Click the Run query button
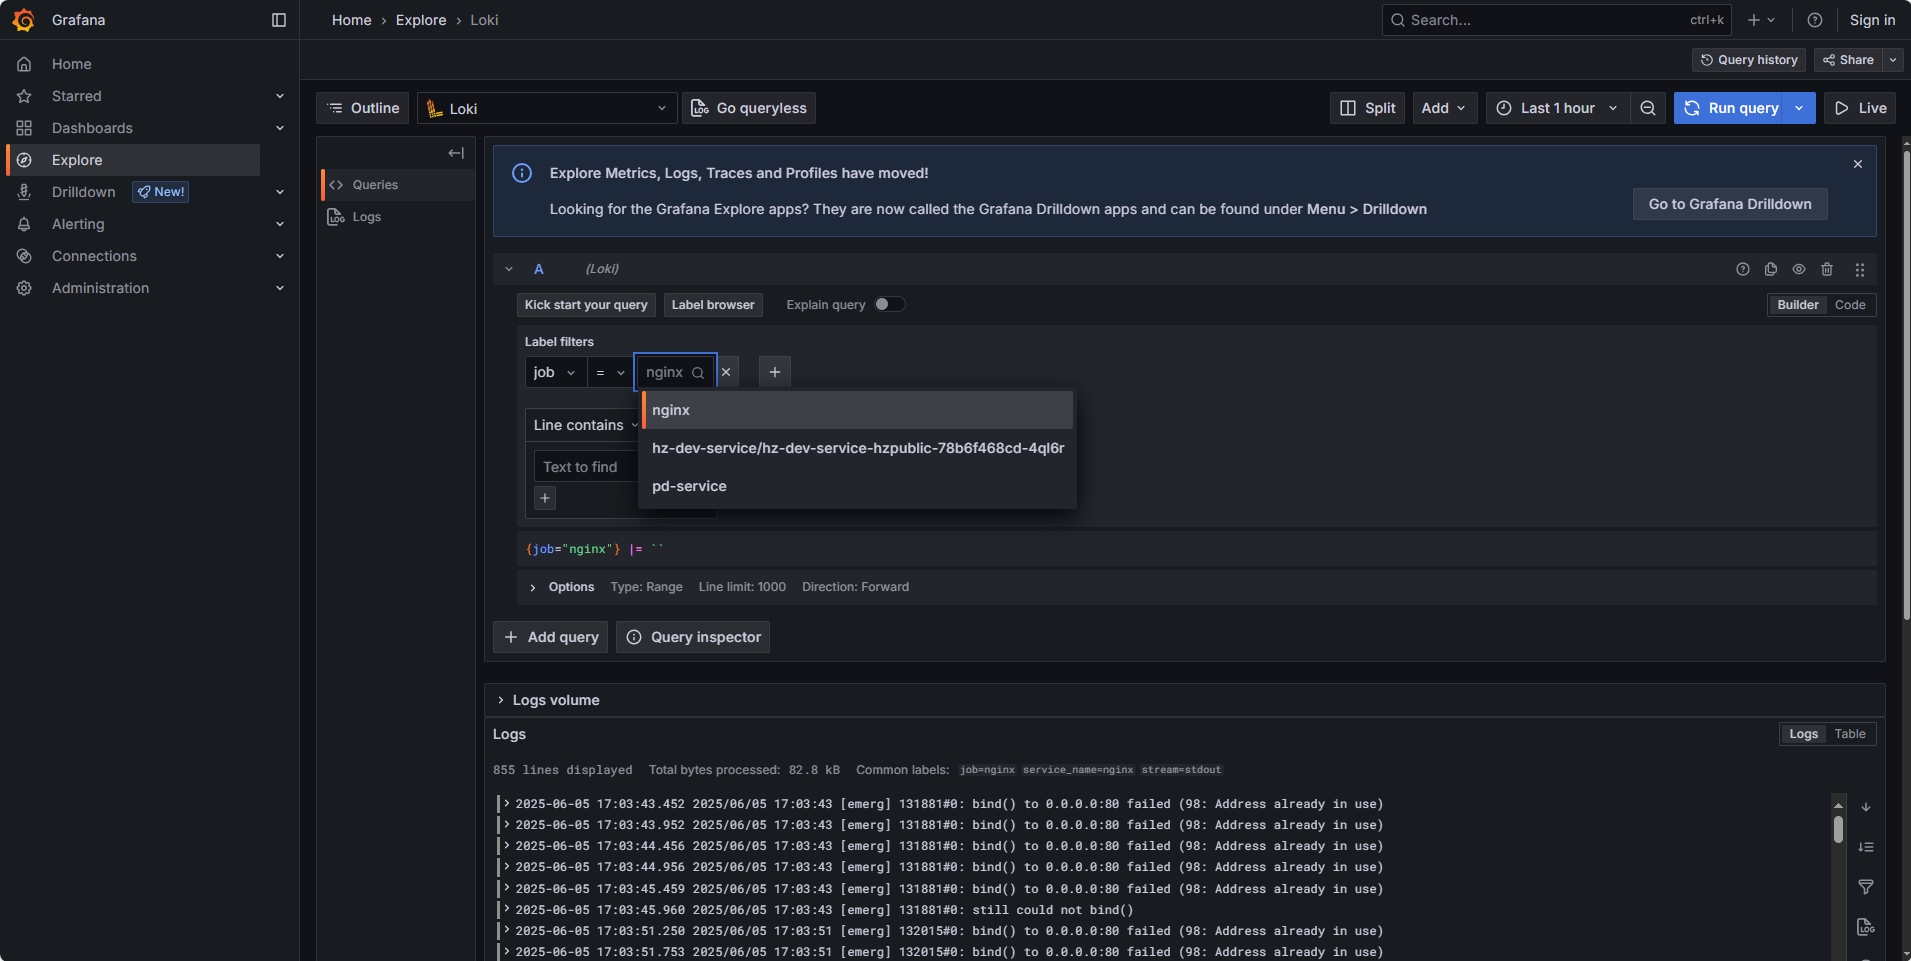Screen dimensions: 1911x961 (1730, 108)
